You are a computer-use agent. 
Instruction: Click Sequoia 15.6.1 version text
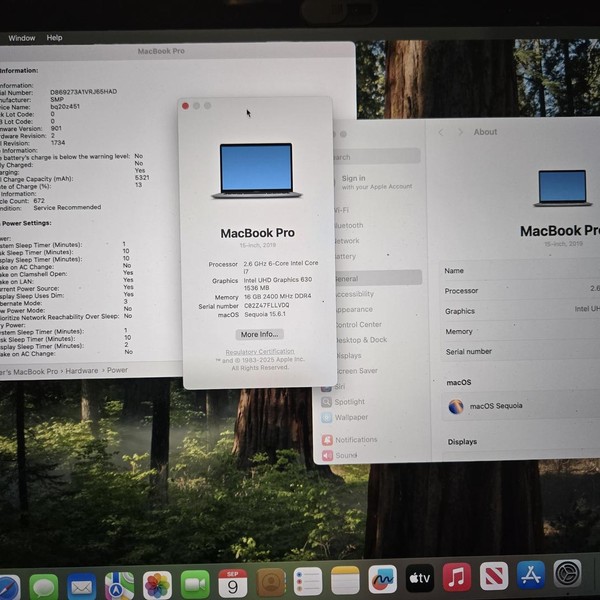265,314
